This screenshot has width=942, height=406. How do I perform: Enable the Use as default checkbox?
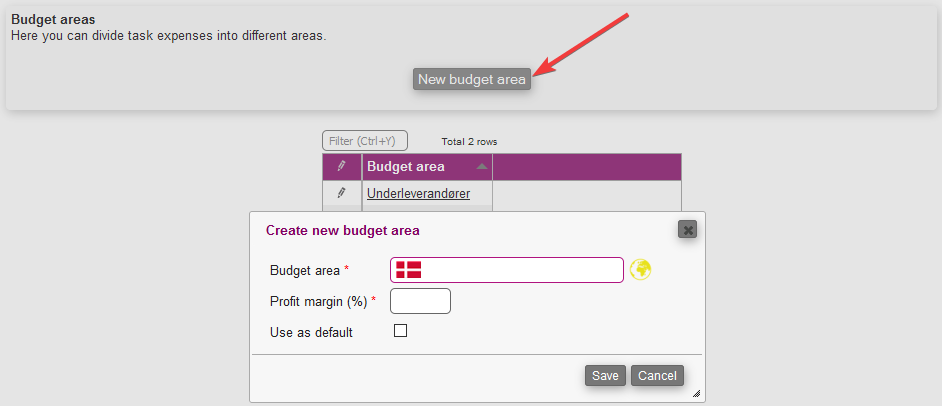400,330
